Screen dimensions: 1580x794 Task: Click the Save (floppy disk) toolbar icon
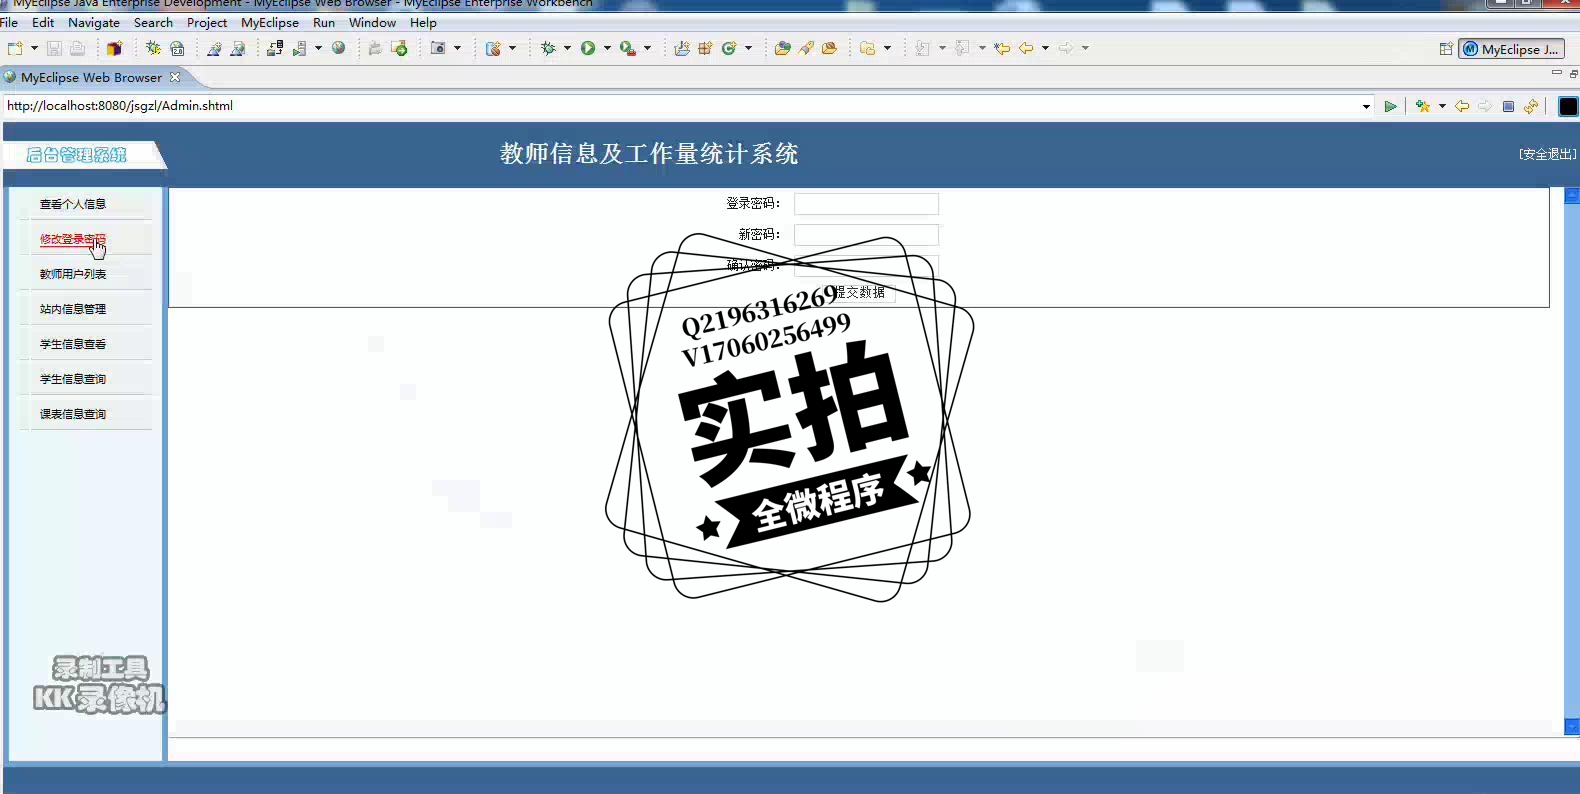click(54, 48)
